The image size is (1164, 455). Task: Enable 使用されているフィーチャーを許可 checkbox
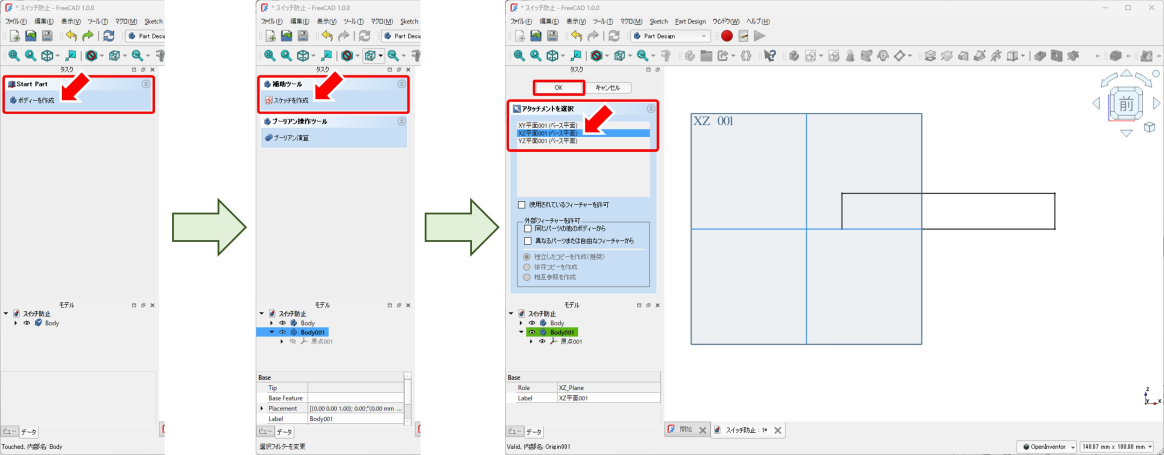521,204
